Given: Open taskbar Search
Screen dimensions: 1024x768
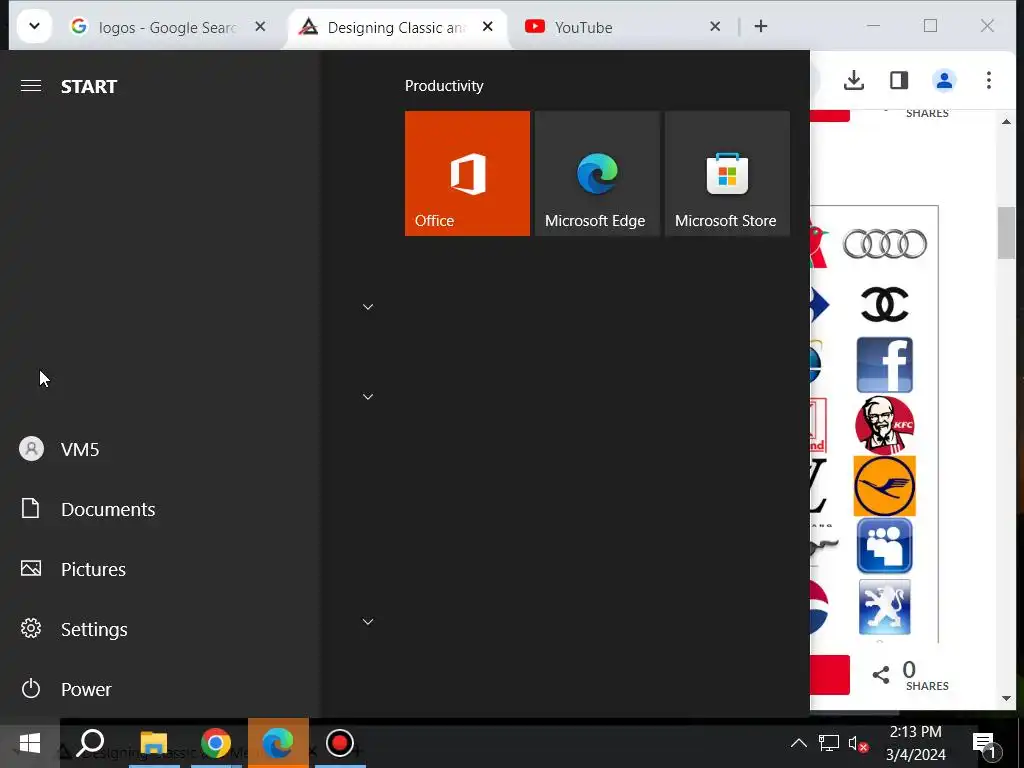Looking at the screenshot, I should (x=91, y=743).
